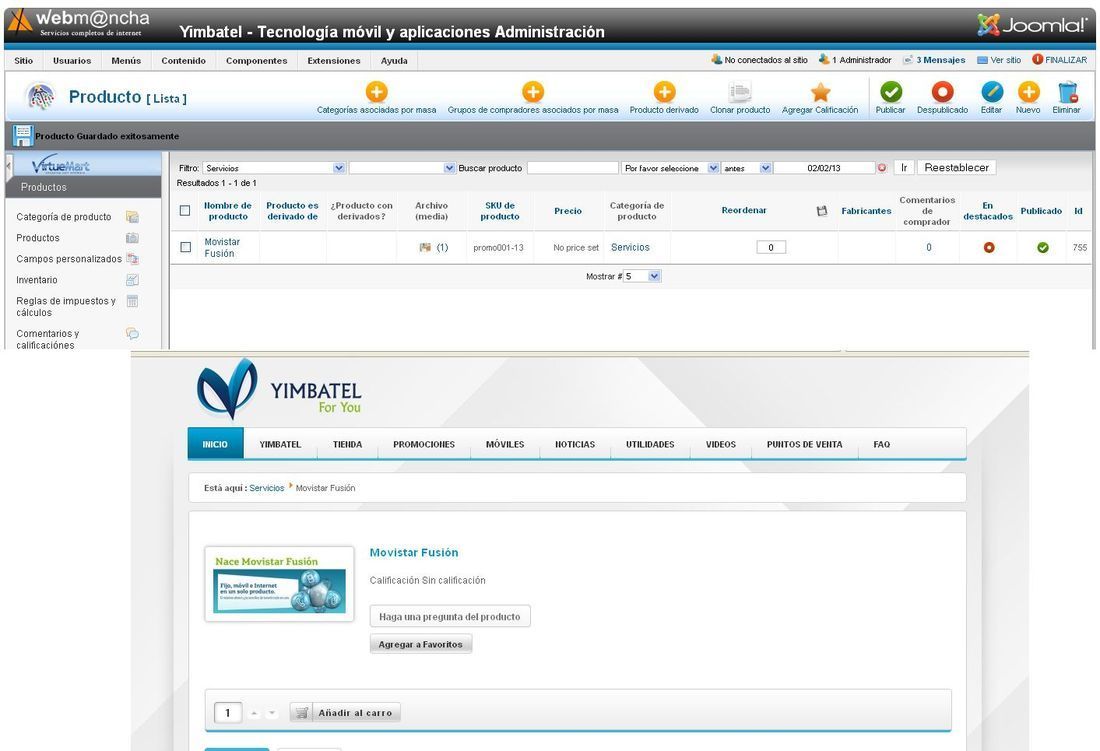Click the Campos personalizados sidebar icon
Image resolution: width=1100 pixels, height=751 pixels.
132,259
